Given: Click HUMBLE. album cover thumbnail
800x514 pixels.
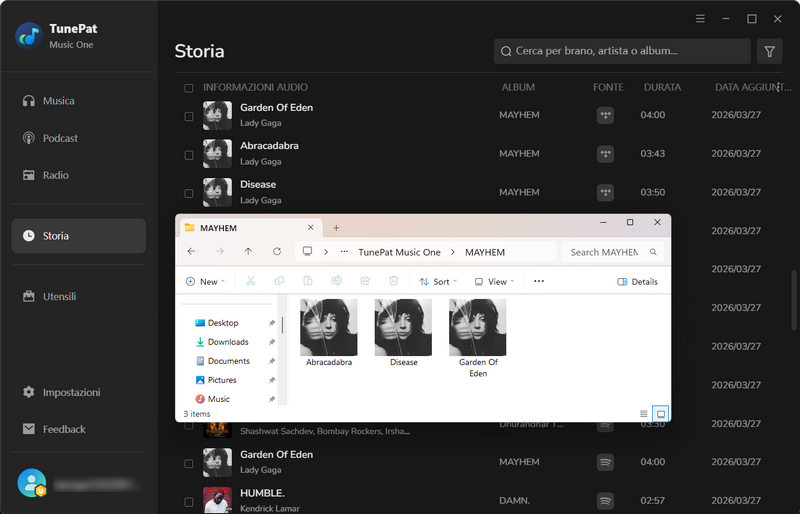Looking at the screenshot, I should coord(217,500).
